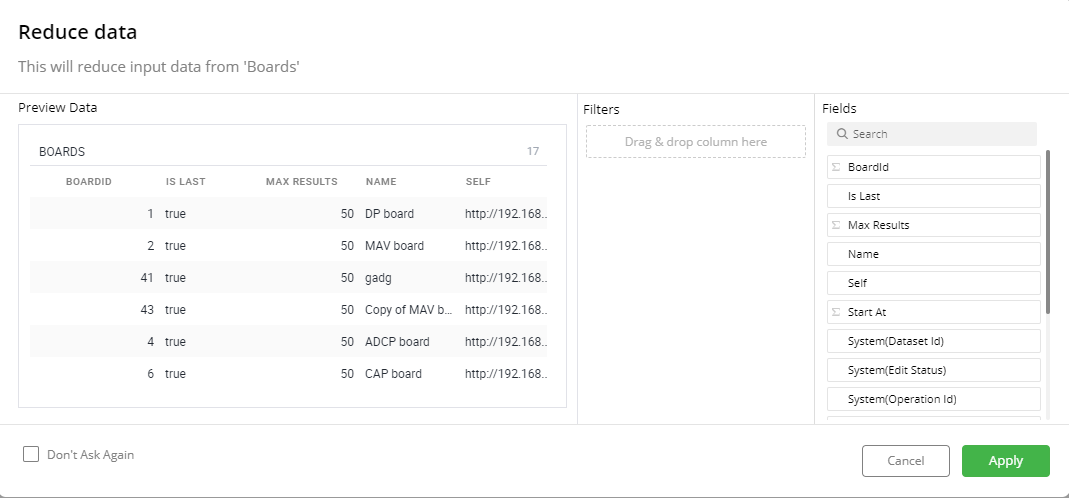
Task: Select the Is Last field
Action: (933, 196)
